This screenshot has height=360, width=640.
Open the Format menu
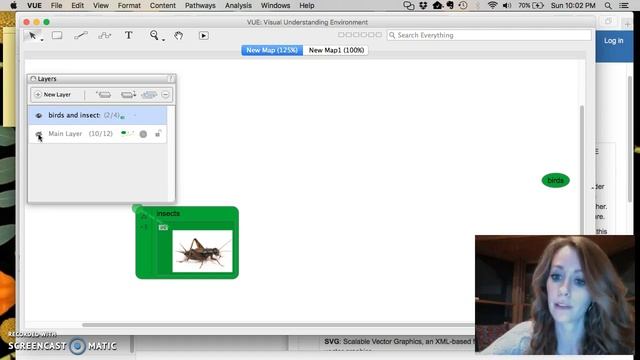pyautogui.click(x=129, y=5)
